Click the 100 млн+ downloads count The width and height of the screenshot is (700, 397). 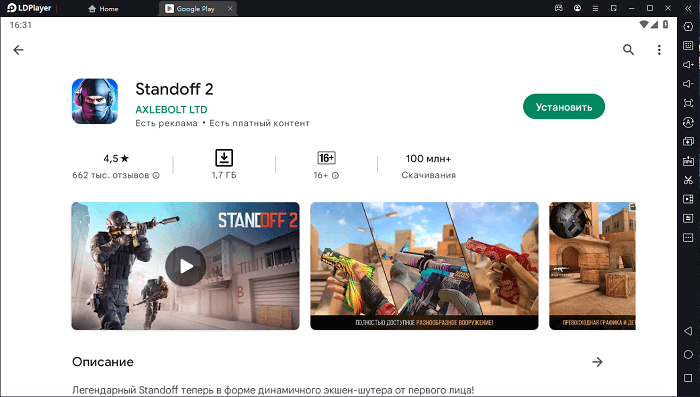click(x=428, y=159)
